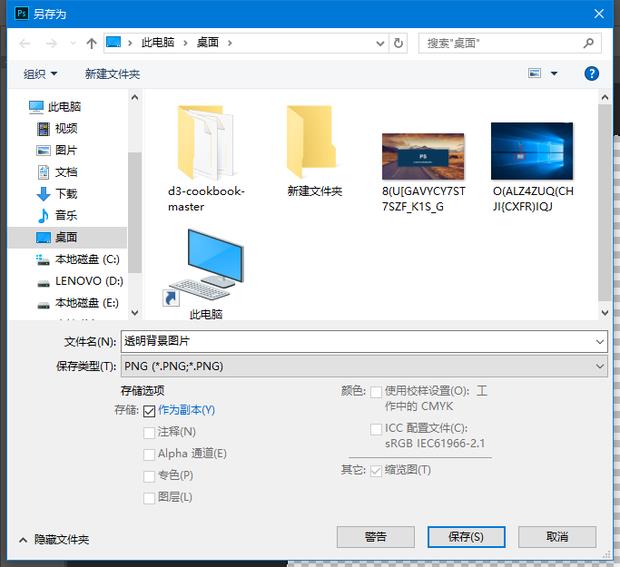Click 桌面 in the address breadcrumb
620x567 pixels.
(x=208, y=42)
